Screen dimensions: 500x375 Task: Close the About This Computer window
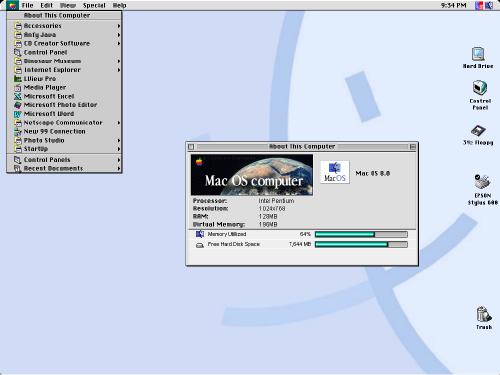(191, 147)
